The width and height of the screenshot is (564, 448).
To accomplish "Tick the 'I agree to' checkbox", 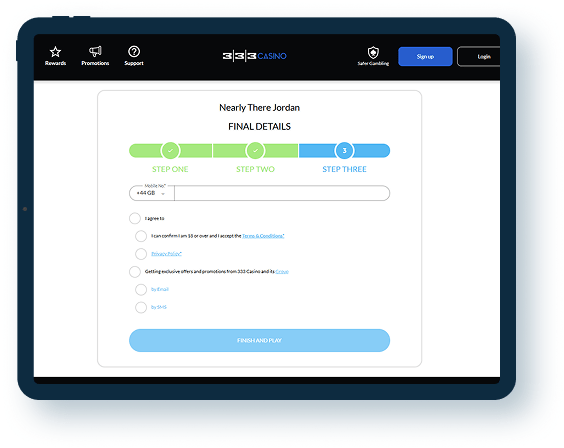I will (x=135, y=218).
